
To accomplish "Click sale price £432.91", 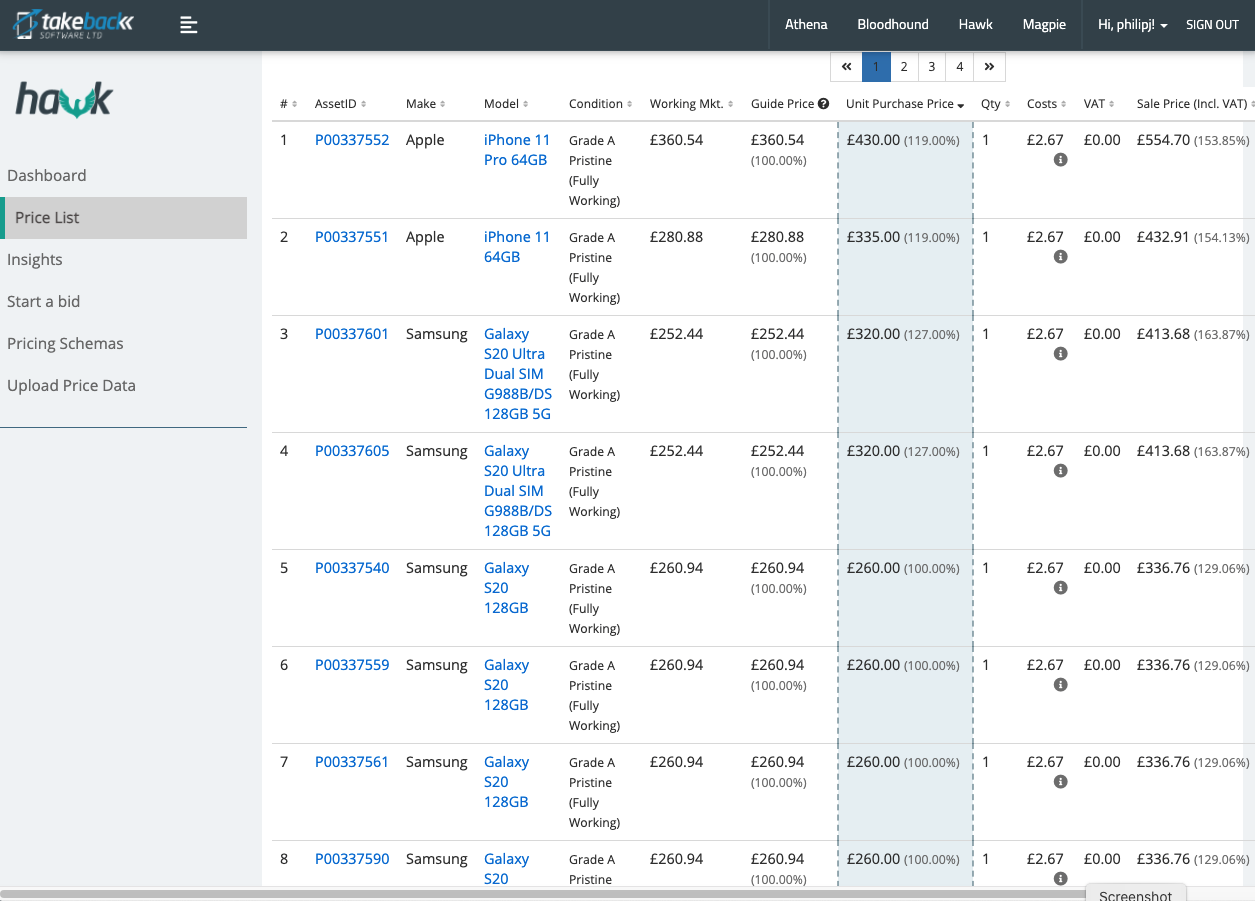I will point(1163,237).
